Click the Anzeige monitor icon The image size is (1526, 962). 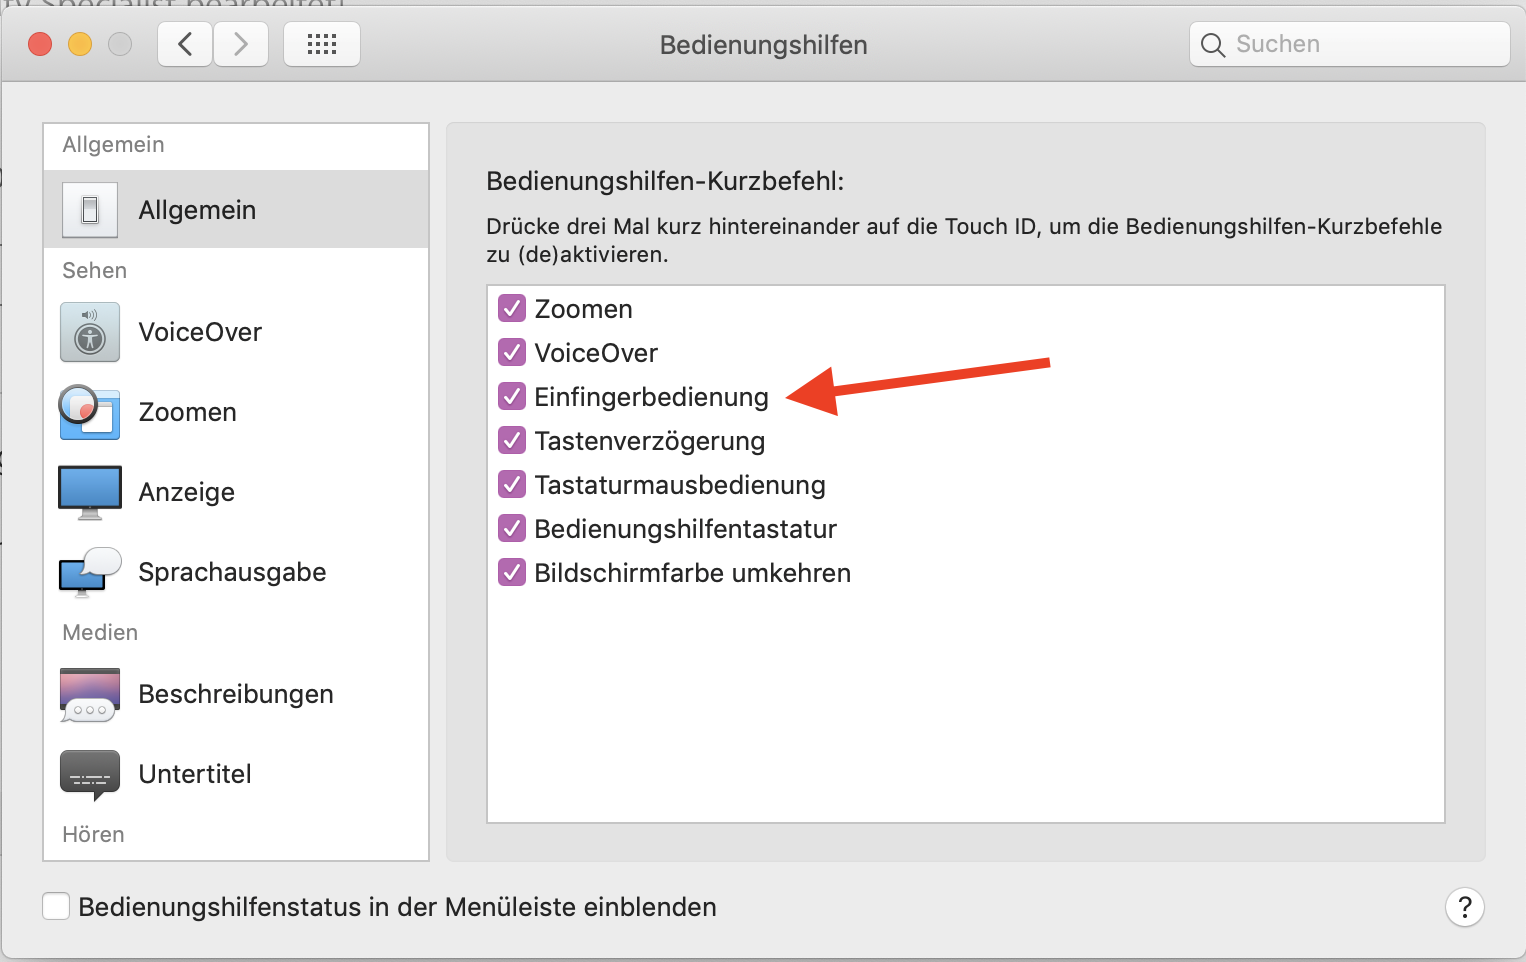click(x=90, y=492)
